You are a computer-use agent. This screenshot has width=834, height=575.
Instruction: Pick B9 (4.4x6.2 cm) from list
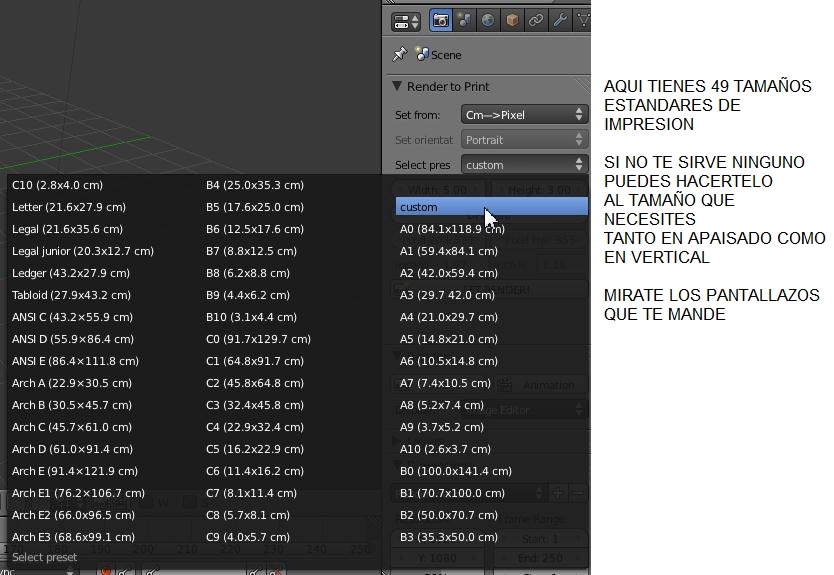248,295
